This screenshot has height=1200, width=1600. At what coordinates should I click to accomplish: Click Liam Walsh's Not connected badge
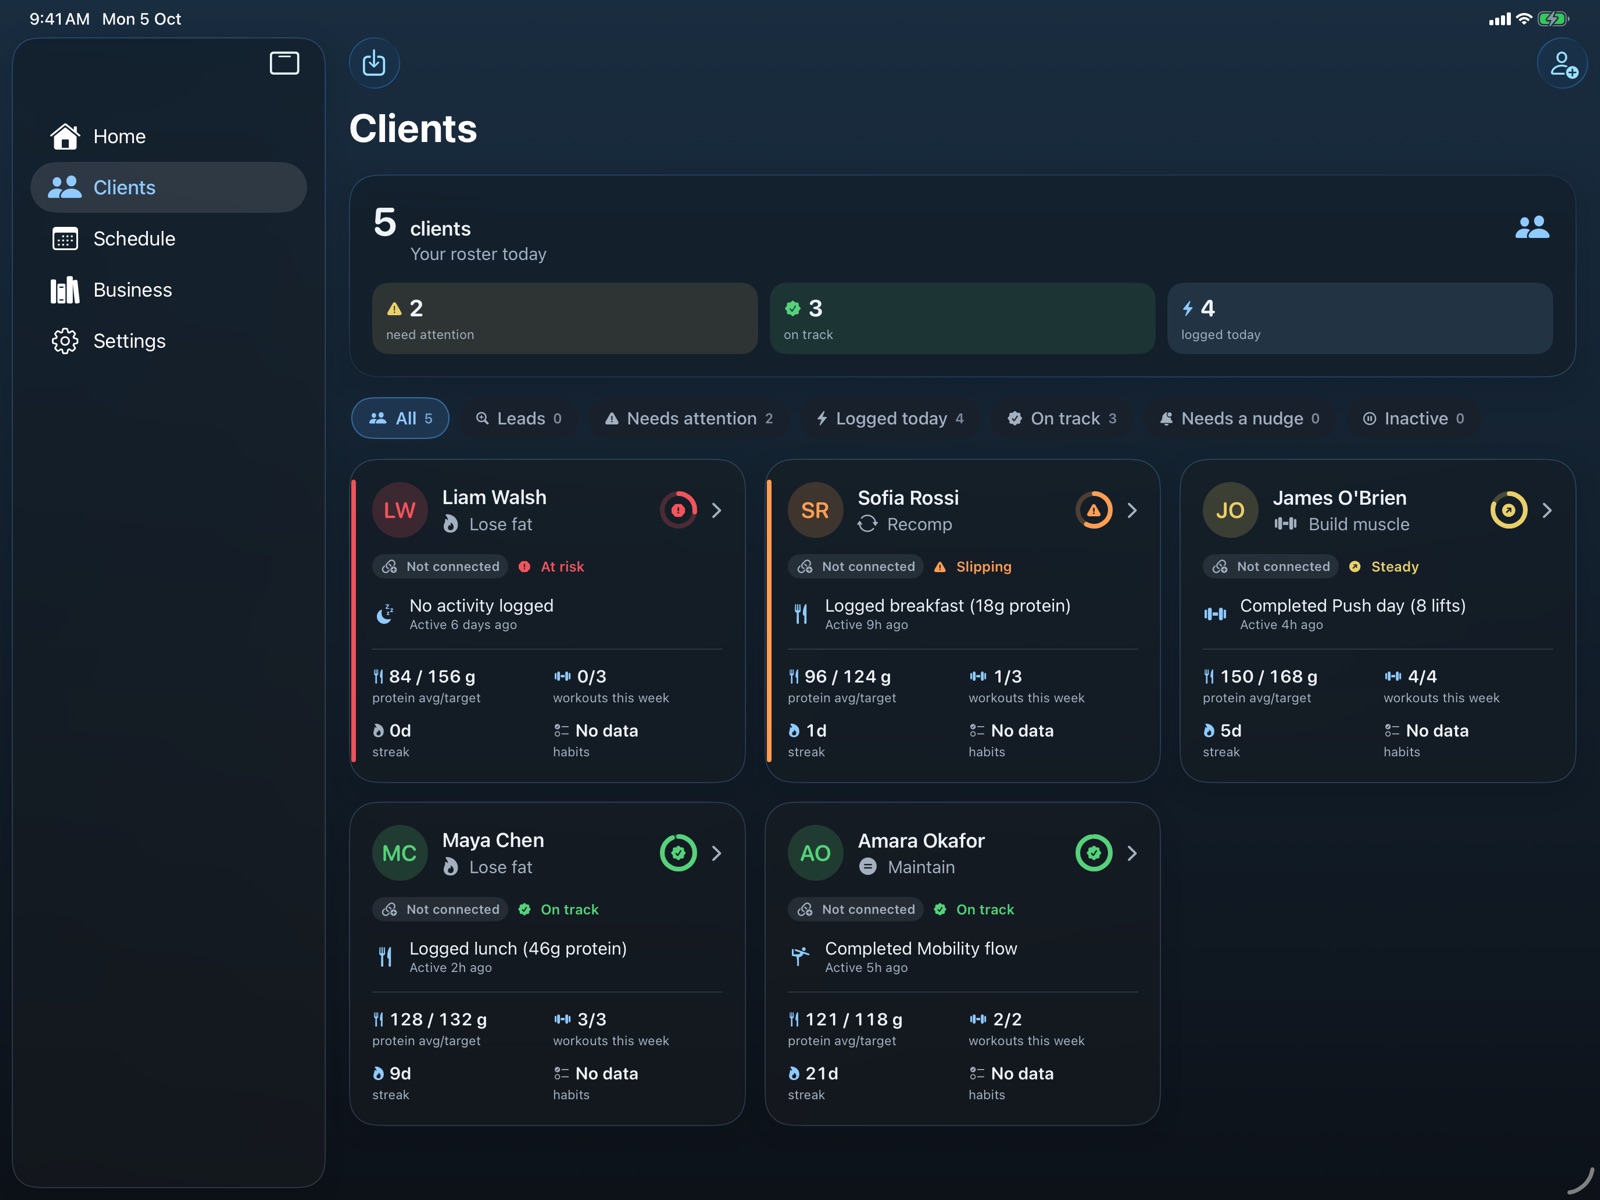click(441, 566)
